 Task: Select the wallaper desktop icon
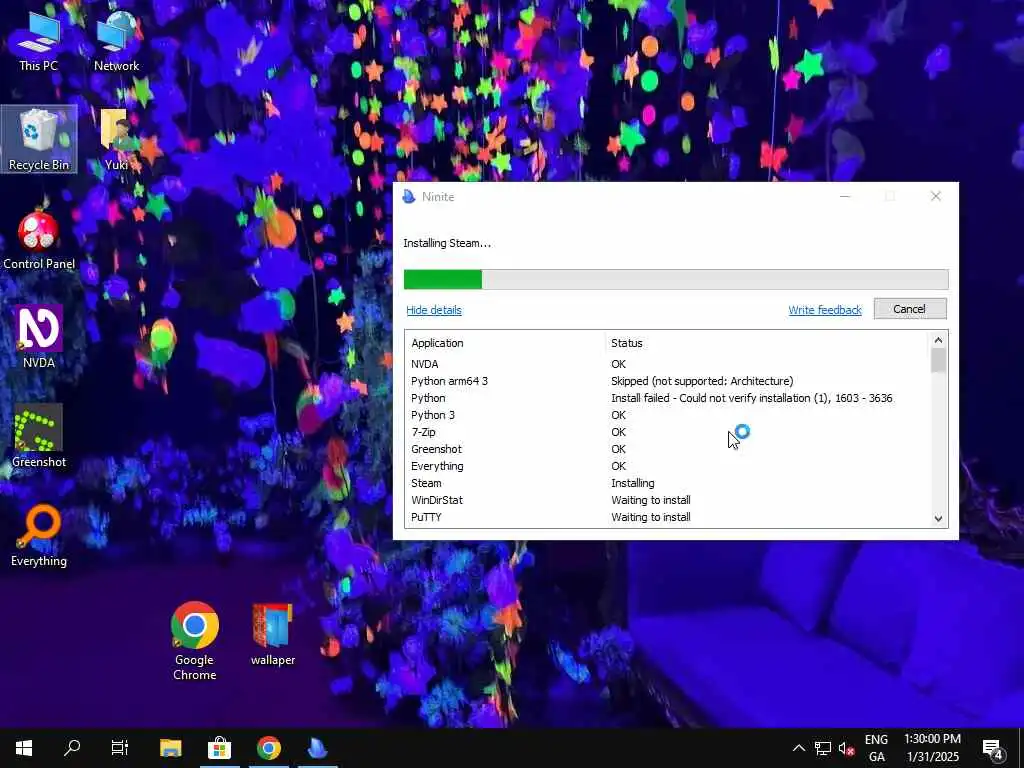pos(272,634)
